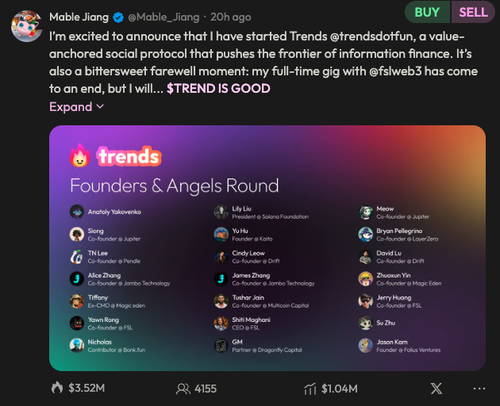Viewport: 500px width, 406px height.
Task: Click the Mable Jiang display name
Action: coord(79,17)
